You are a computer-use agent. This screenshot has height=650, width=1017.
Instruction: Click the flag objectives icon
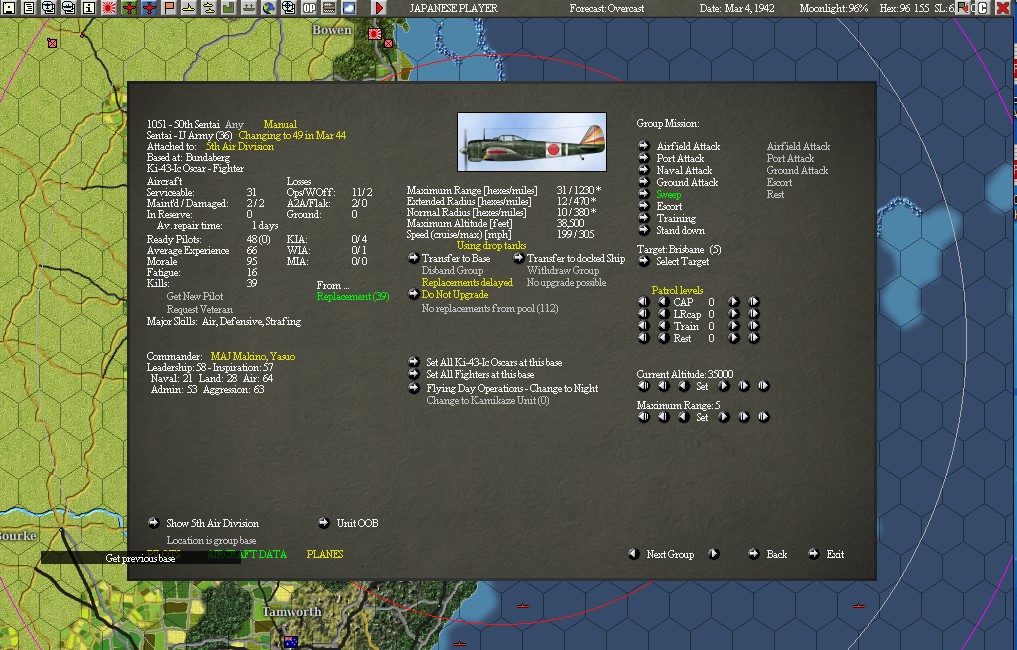click(x=168, y=7)
